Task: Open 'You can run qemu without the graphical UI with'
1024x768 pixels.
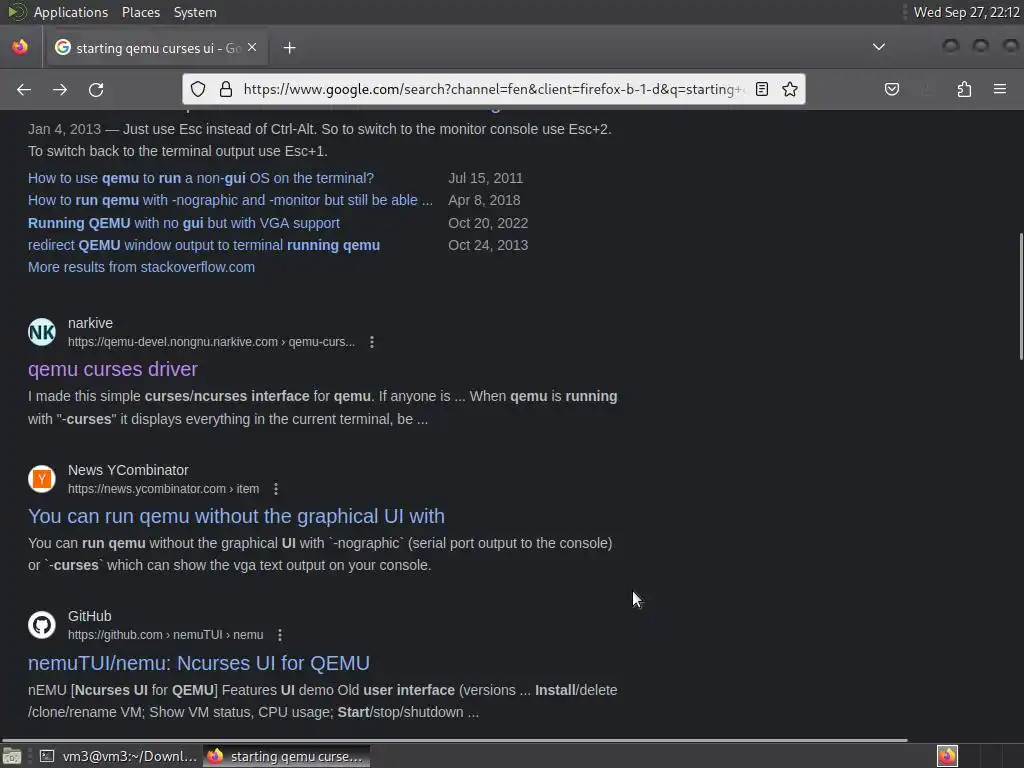Action: (236, 516)
